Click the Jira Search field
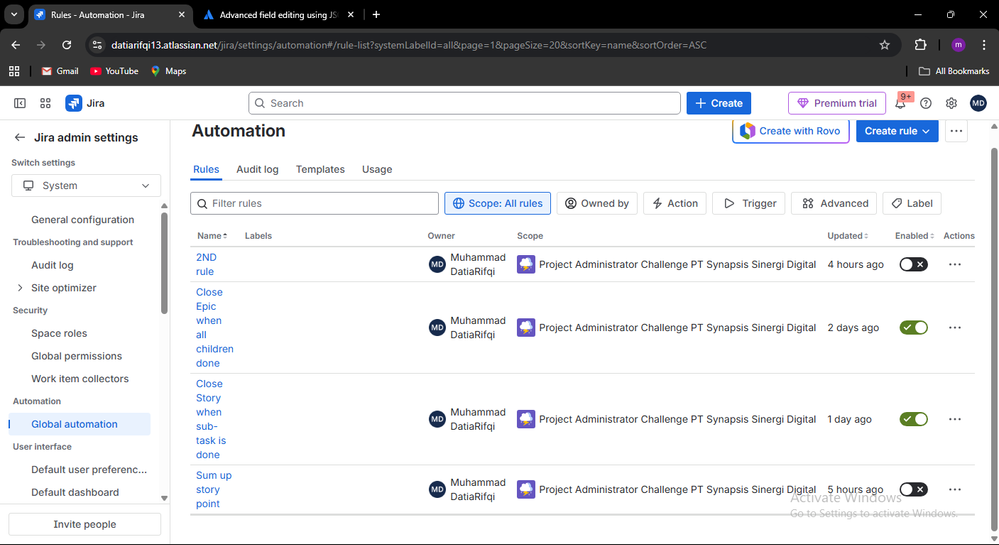The width and height of the screenshot is (999, 545). coord(464,103)
